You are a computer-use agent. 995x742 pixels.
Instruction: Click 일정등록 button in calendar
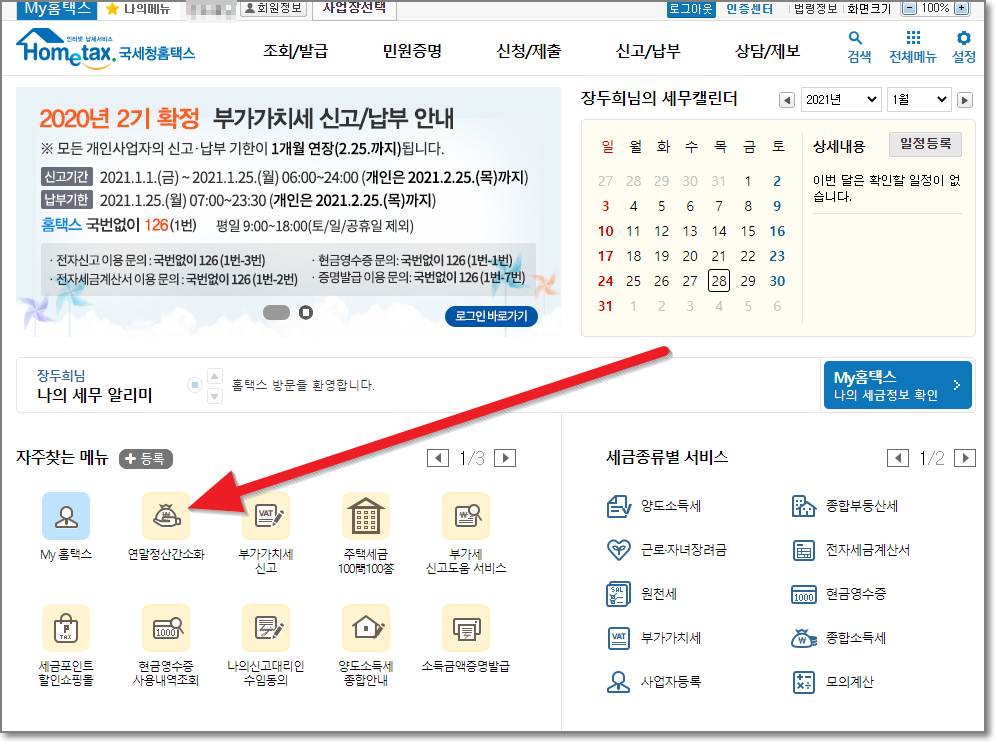click(x=925, y=144)
